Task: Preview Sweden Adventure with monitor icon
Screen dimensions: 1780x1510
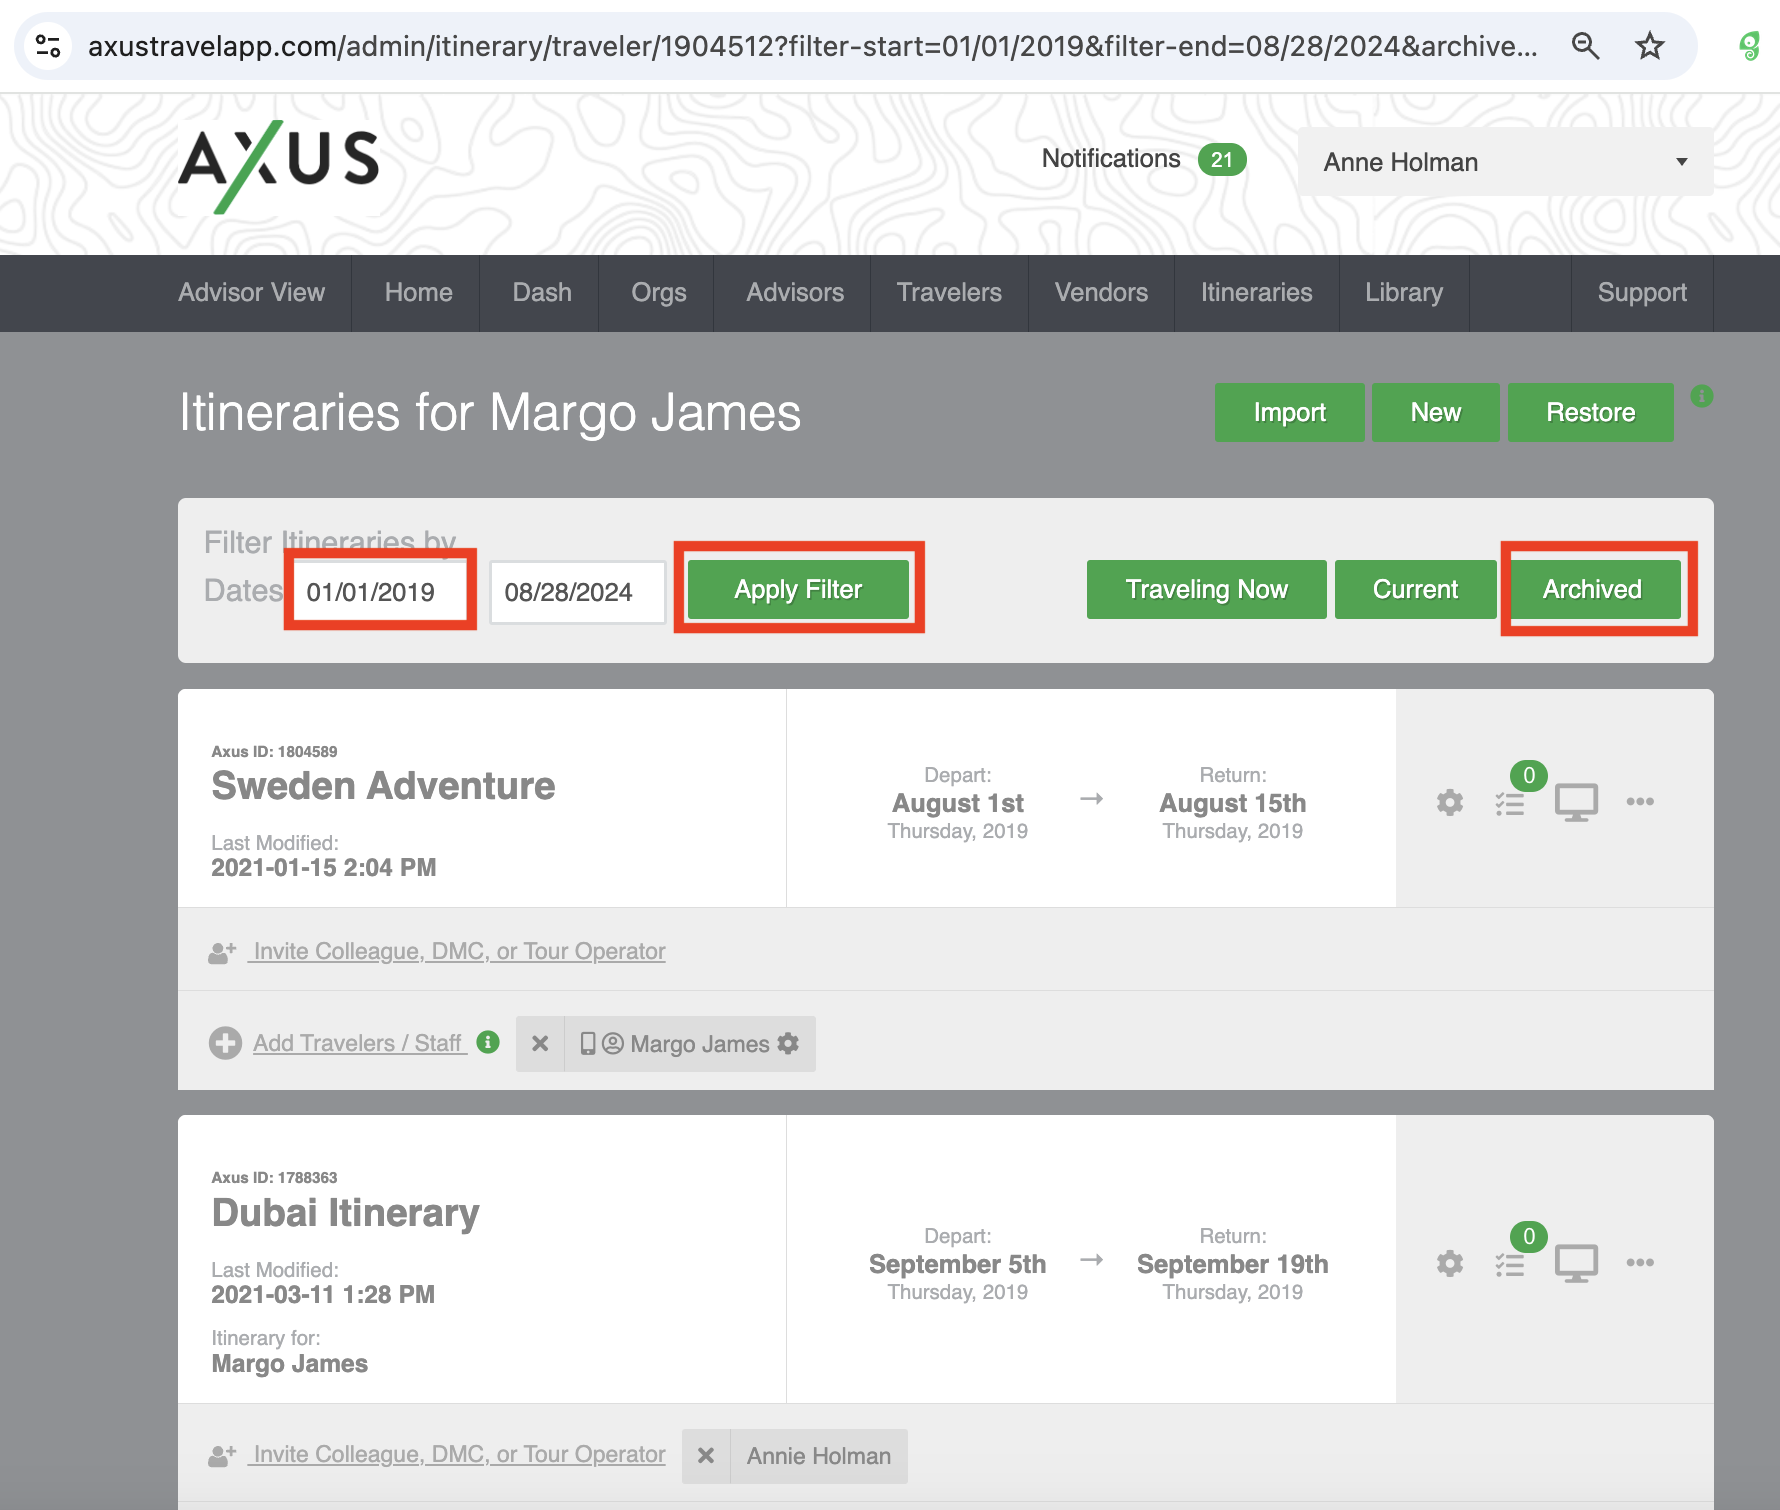Action: pos(1576,802)
